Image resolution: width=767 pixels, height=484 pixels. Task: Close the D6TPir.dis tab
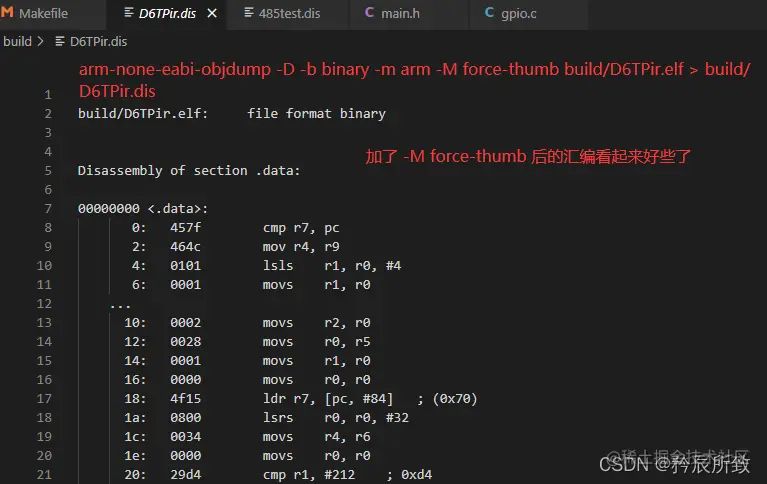(212, 13)
